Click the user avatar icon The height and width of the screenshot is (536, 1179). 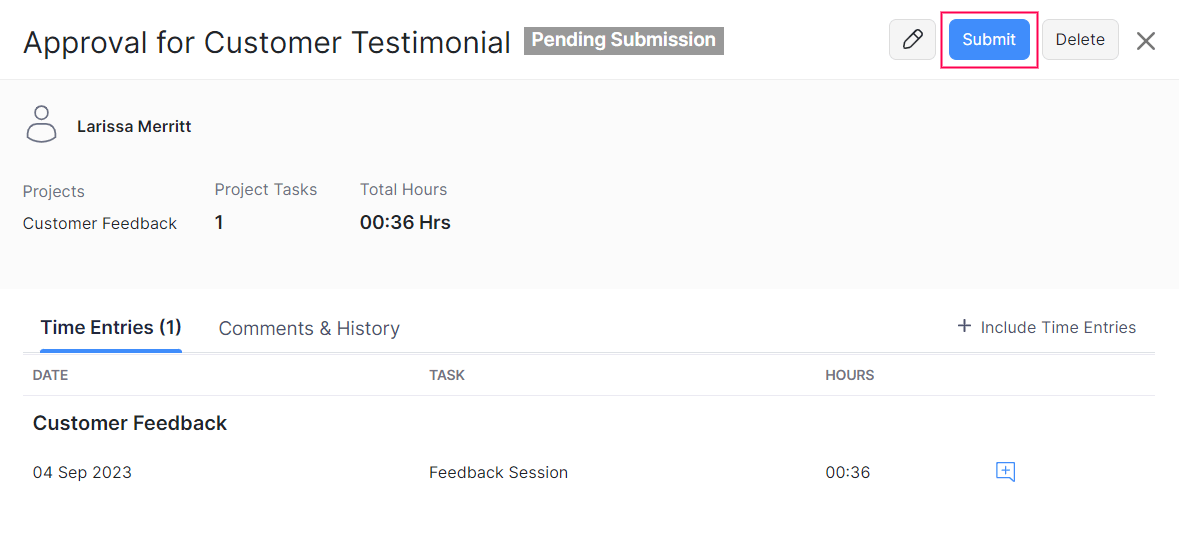41,125
